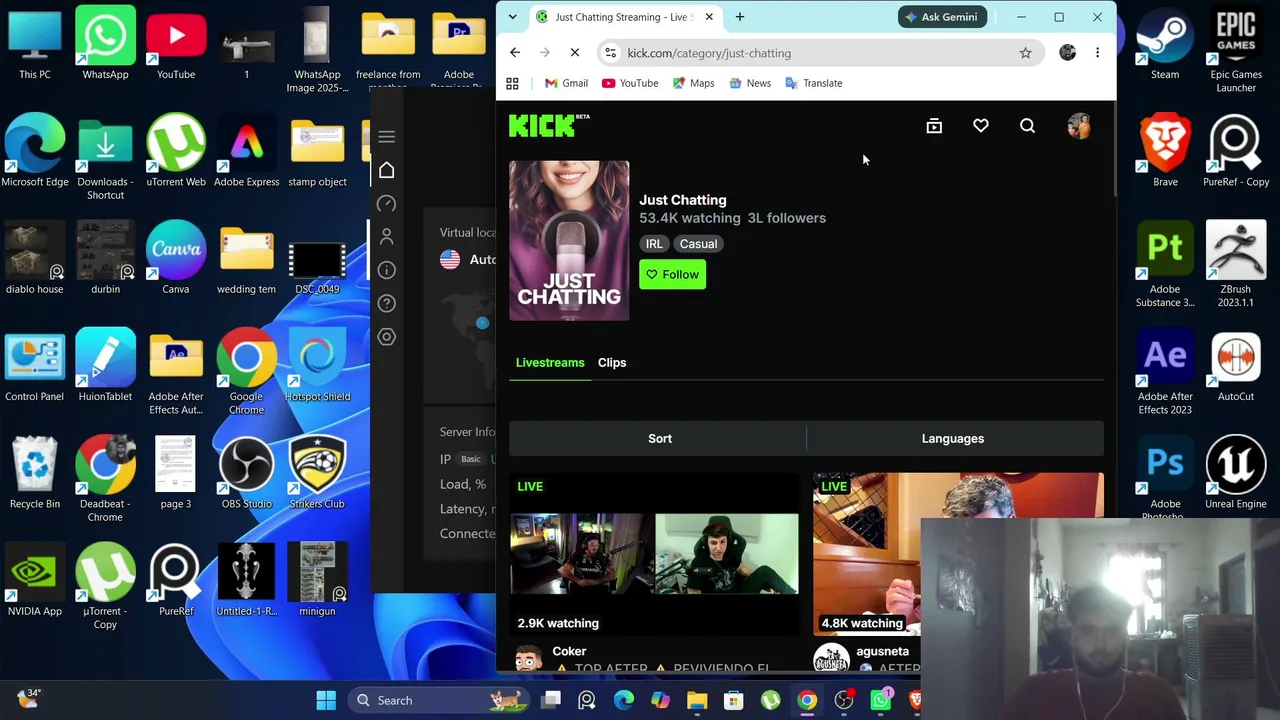Open the Maps bookmark
This screenshot has width=1280, height=720.
(x=693, y=83)
